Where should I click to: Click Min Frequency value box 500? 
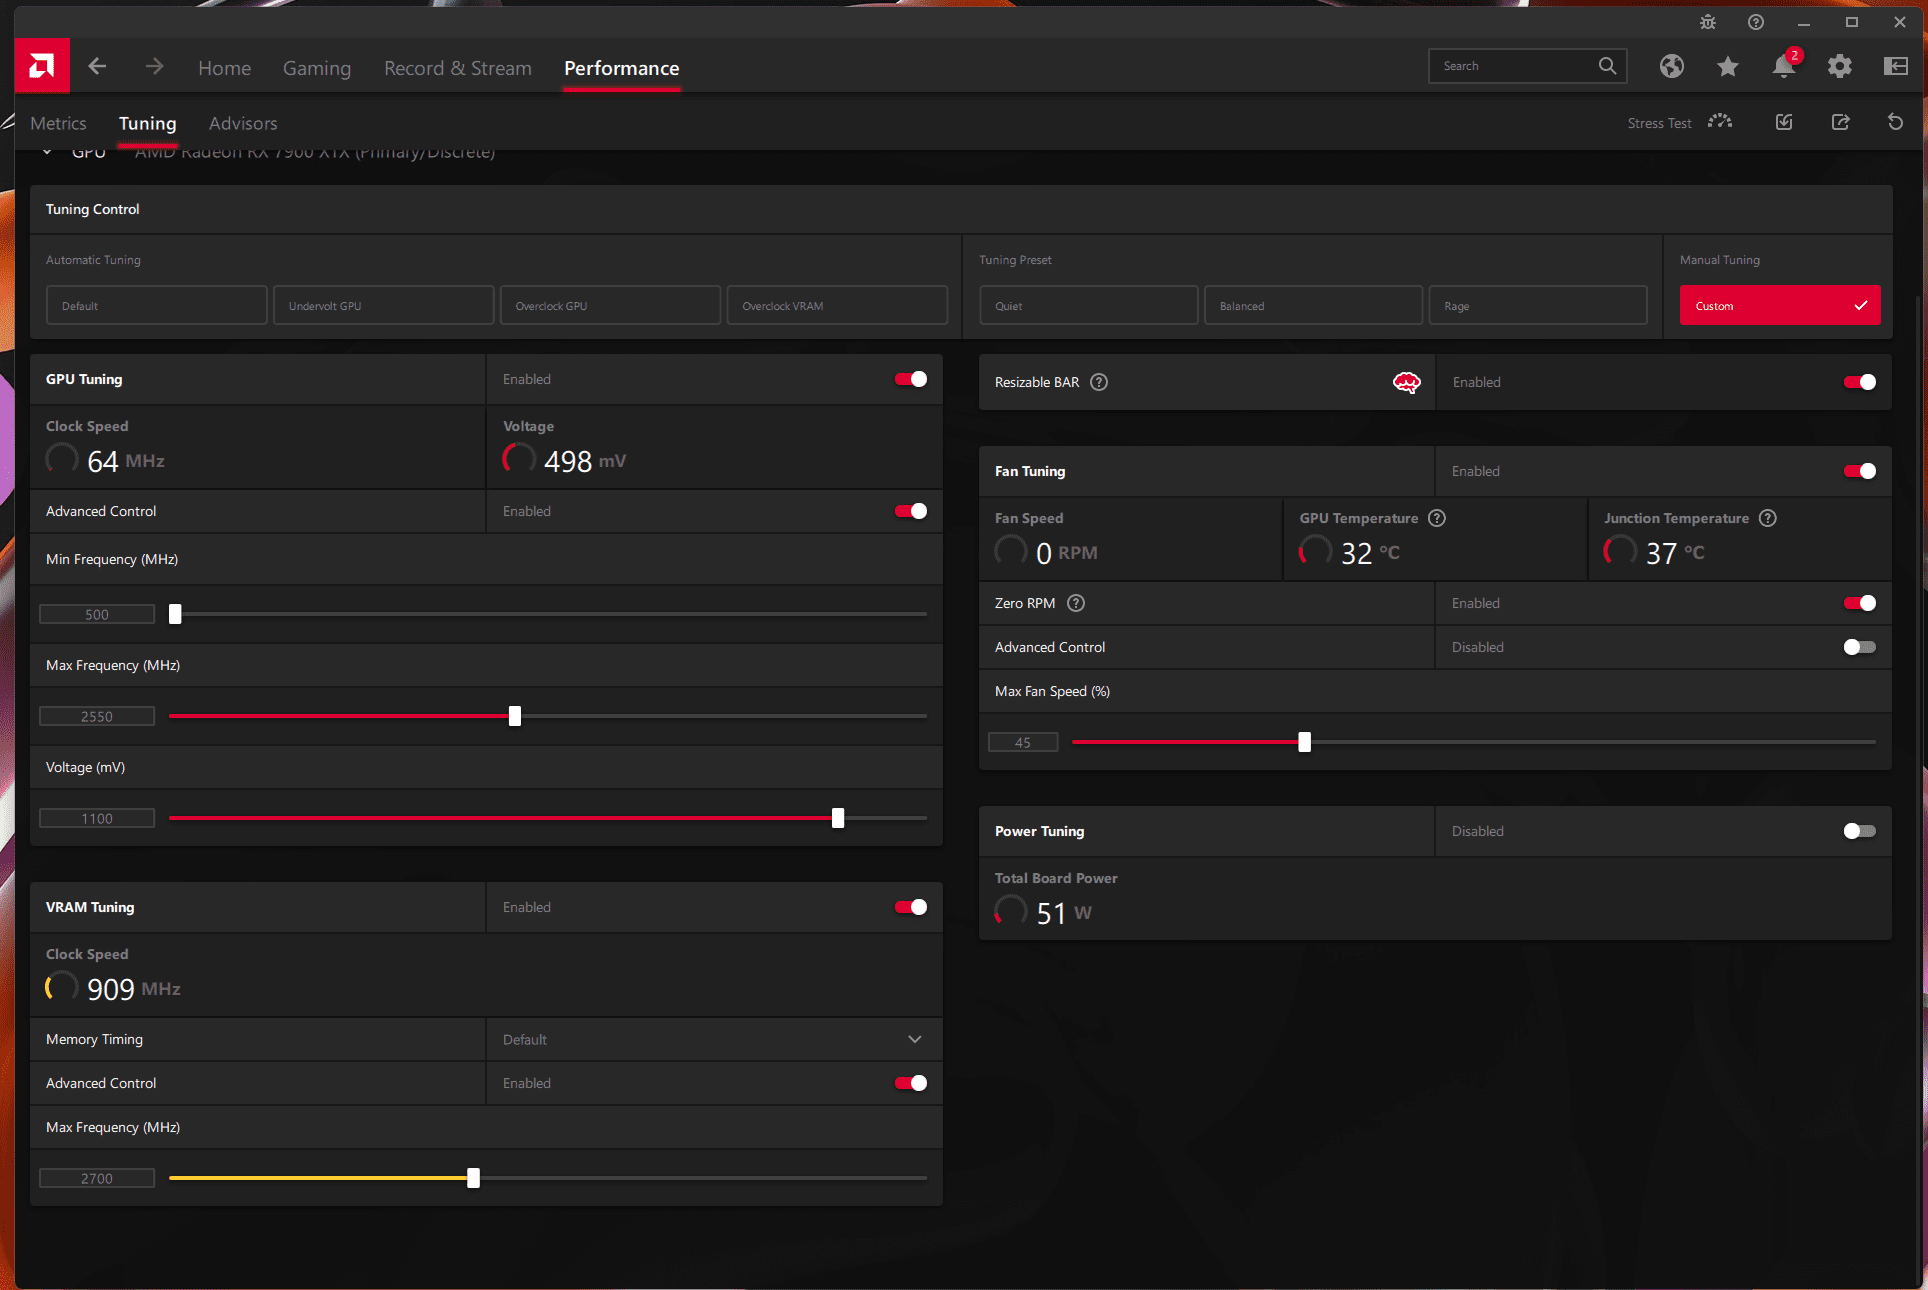[97, 614]
